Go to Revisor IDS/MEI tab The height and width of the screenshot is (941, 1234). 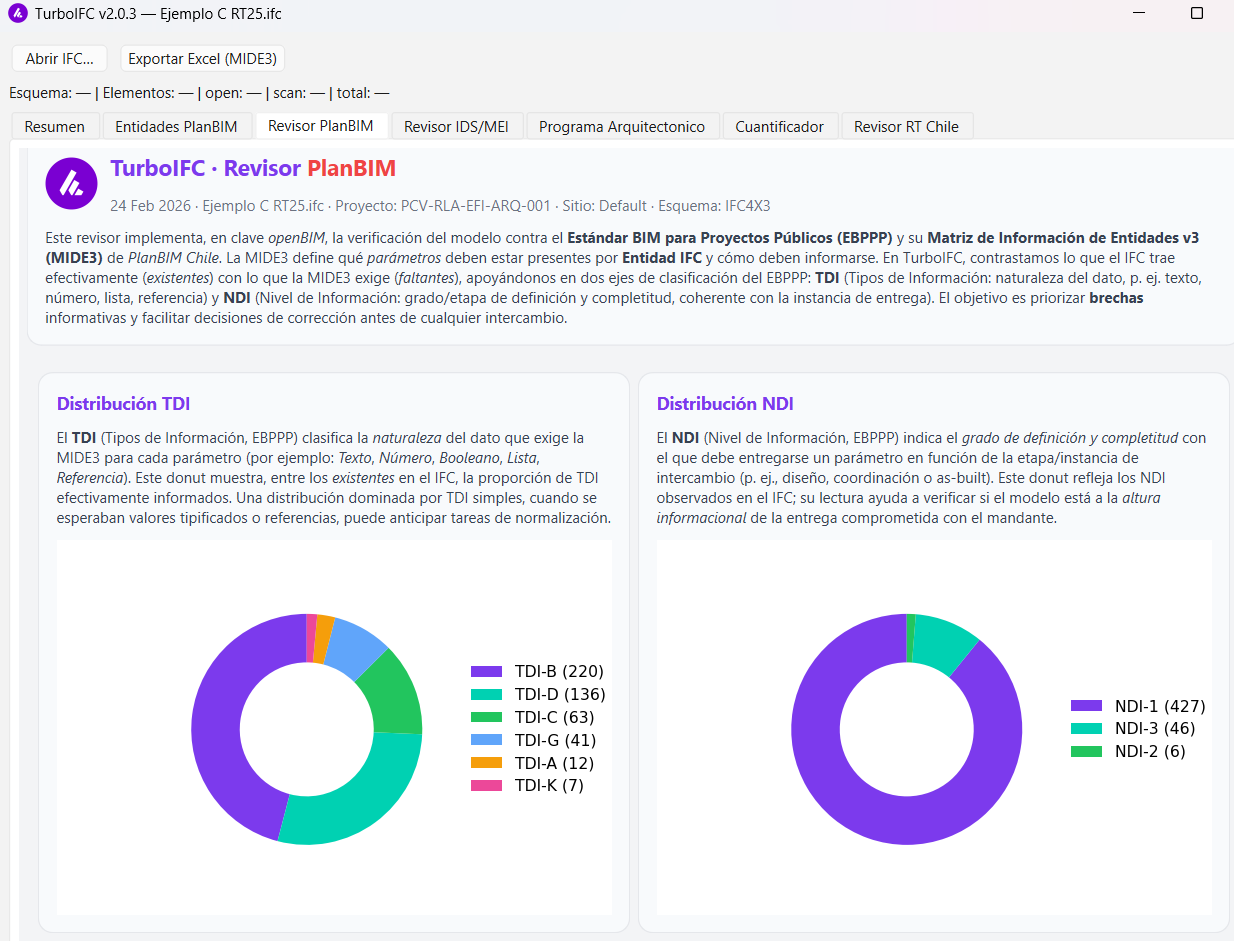point(456,126)
